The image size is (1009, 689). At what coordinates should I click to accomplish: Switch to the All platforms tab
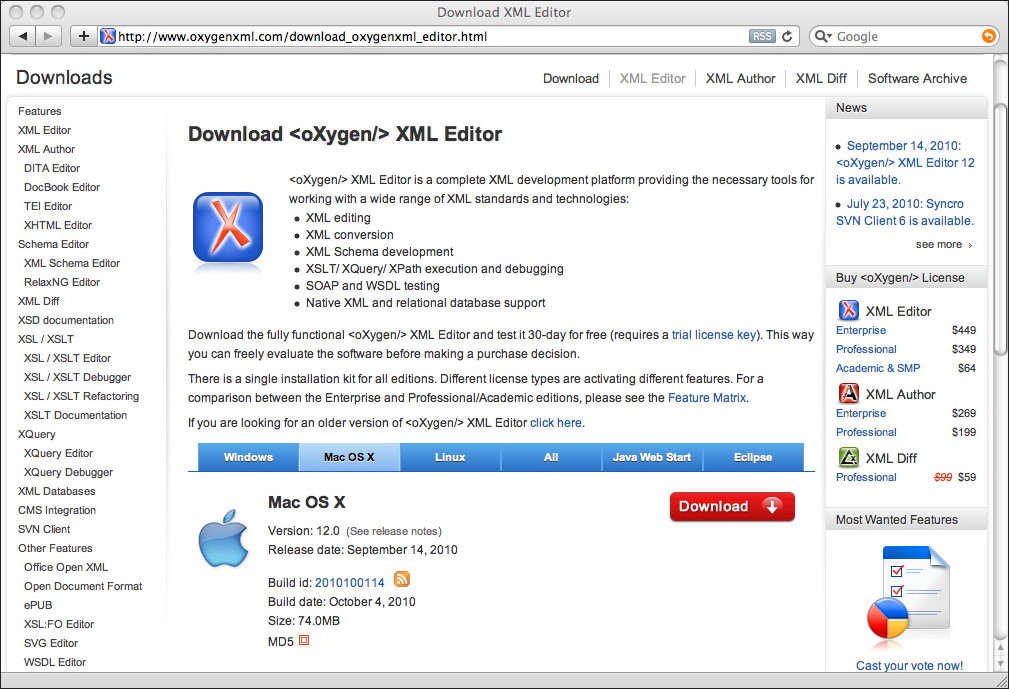tap(551, 457)
